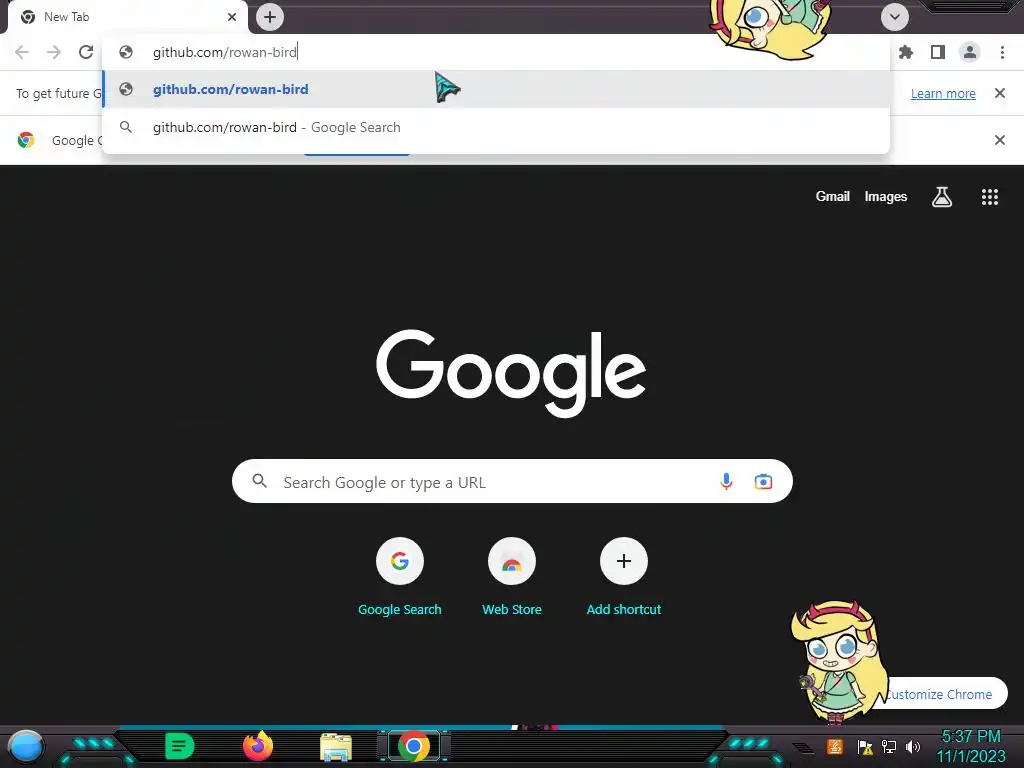Viewport: 1024px width, 768px height.
Task: Open Gmail link
Action: [x=832, y=197]
